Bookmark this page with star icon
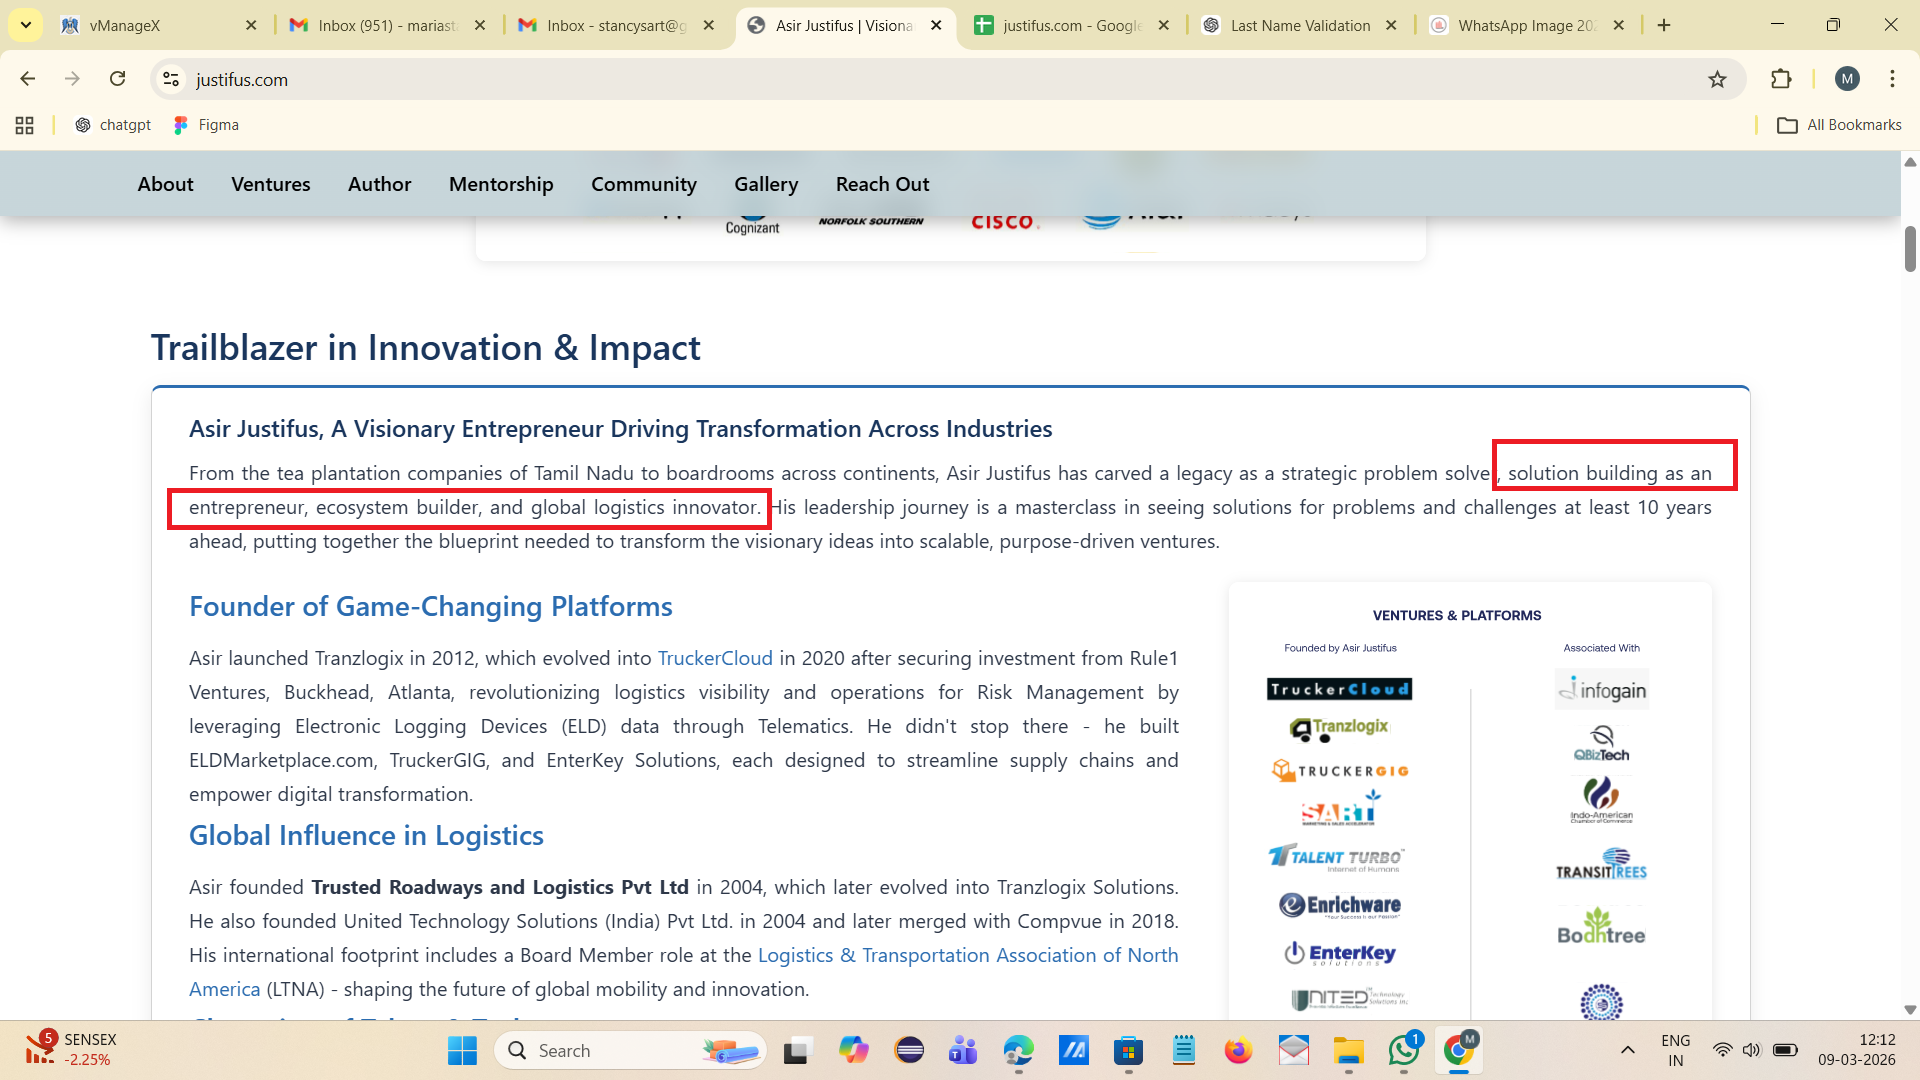The height and width of the screenshot is (1080, 1920). coord(1717,79)
